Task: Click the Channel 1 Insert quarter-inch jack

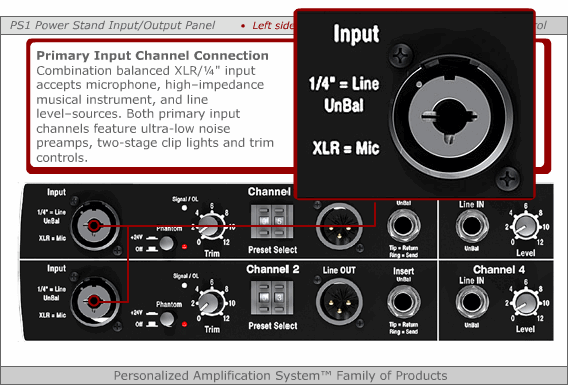Action: 403,226
